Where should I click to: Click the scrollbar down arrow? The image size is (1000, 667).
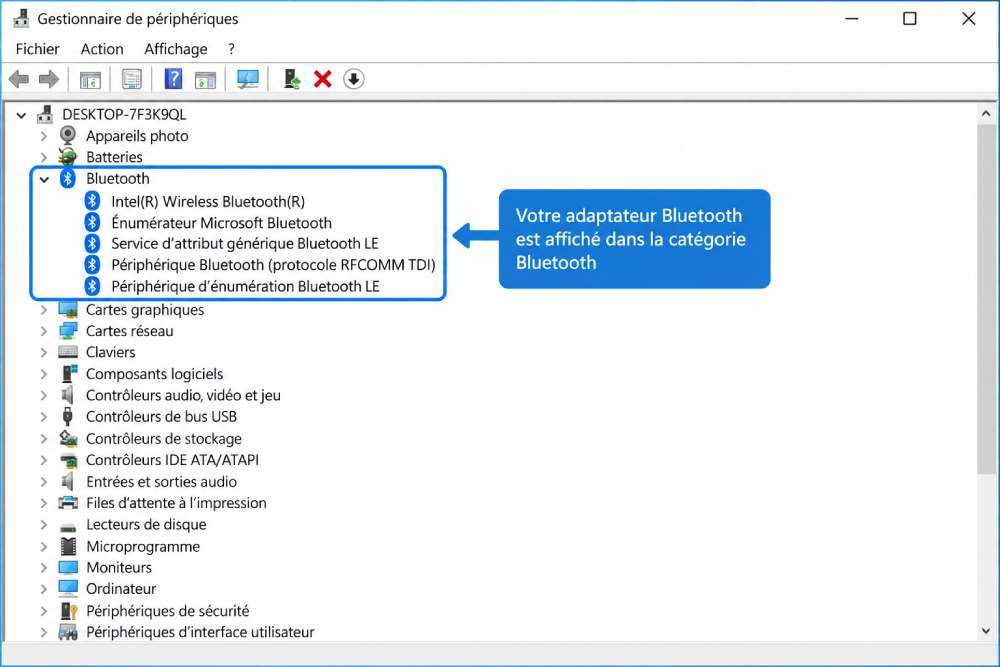986,631
